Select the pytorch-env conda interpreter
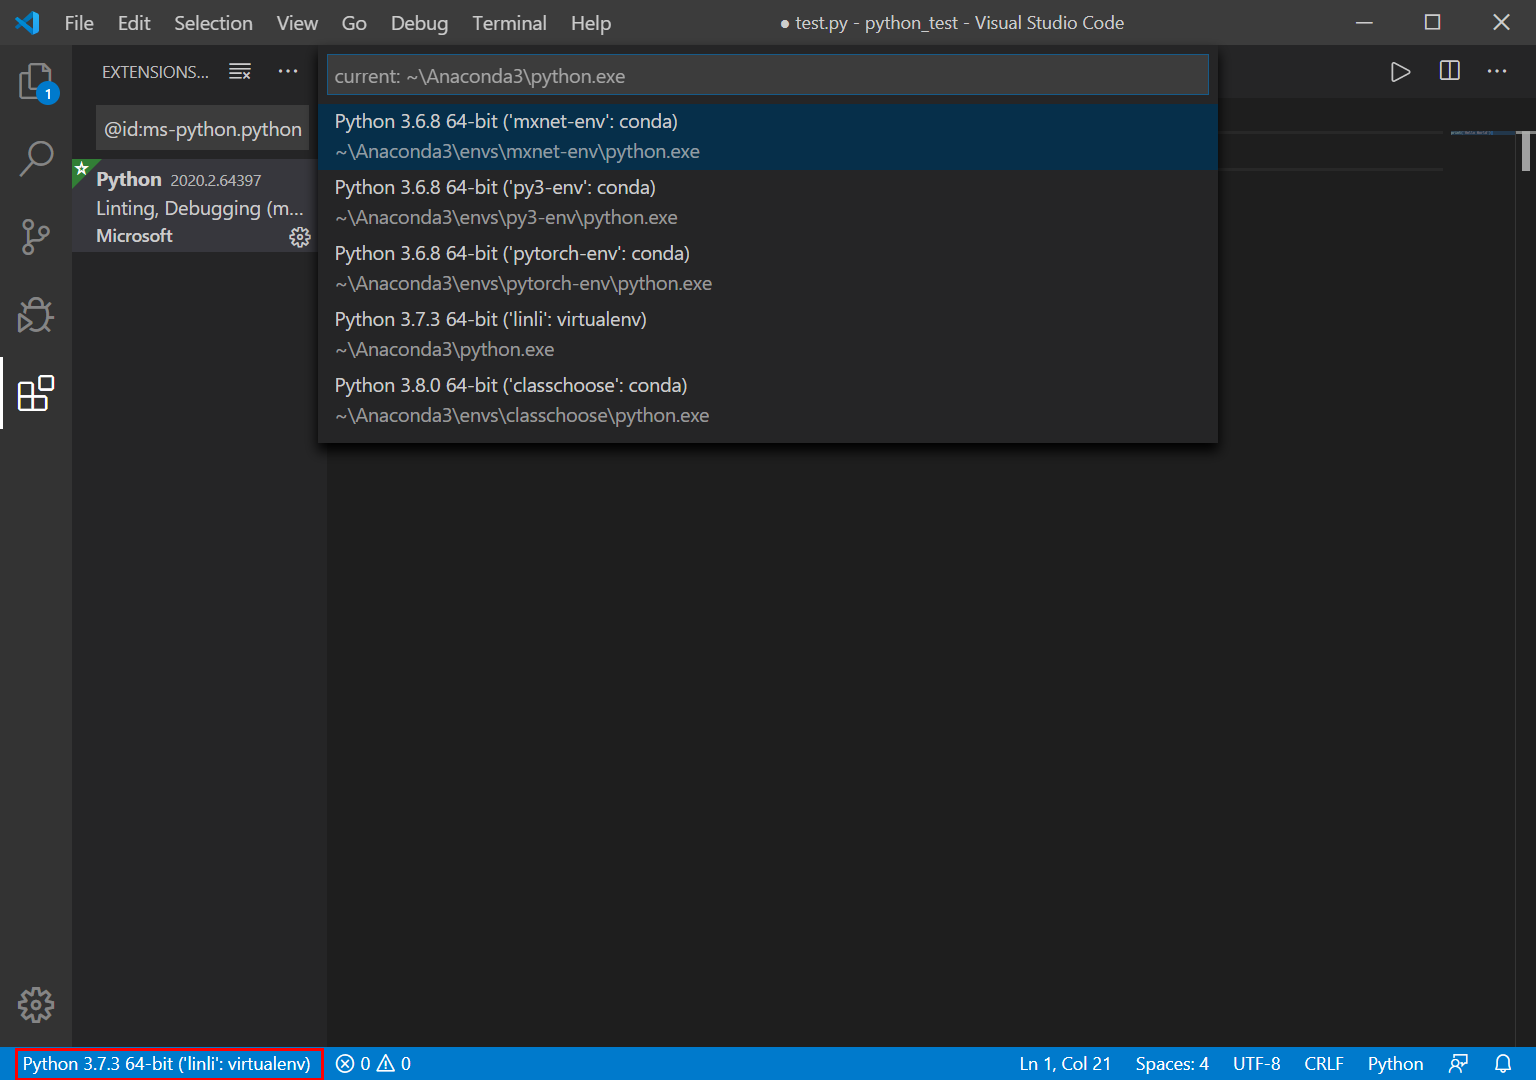1536x1080 pixels. (x=768, y=269)
